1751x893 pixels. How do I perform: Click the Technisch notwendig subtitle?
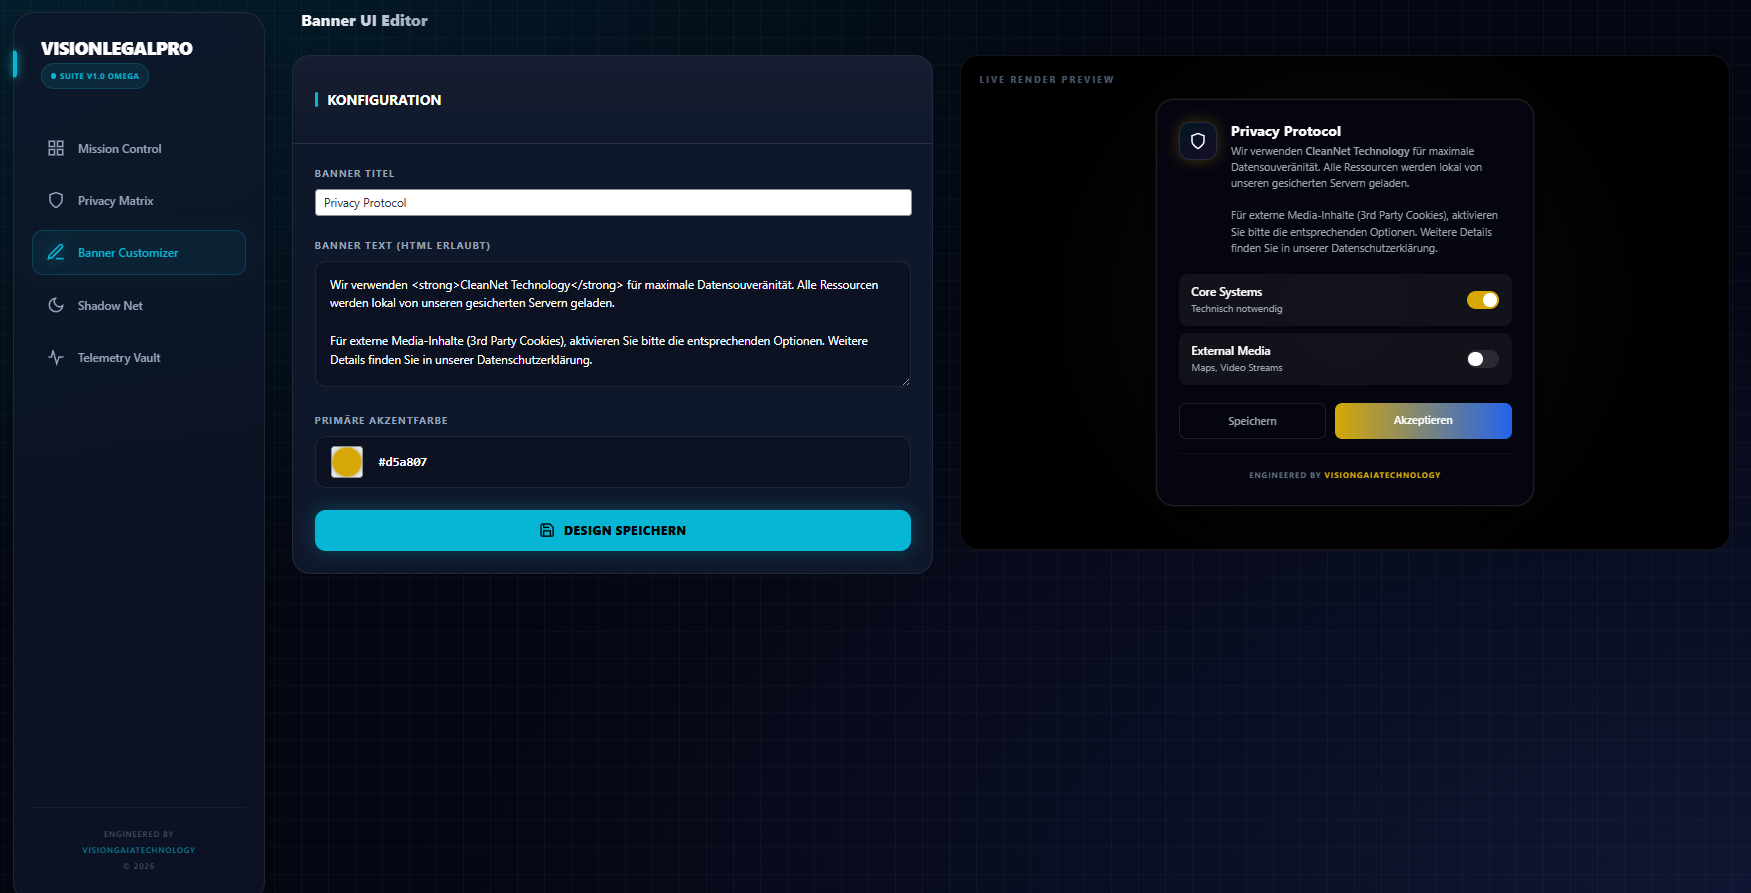[1236, 309]
